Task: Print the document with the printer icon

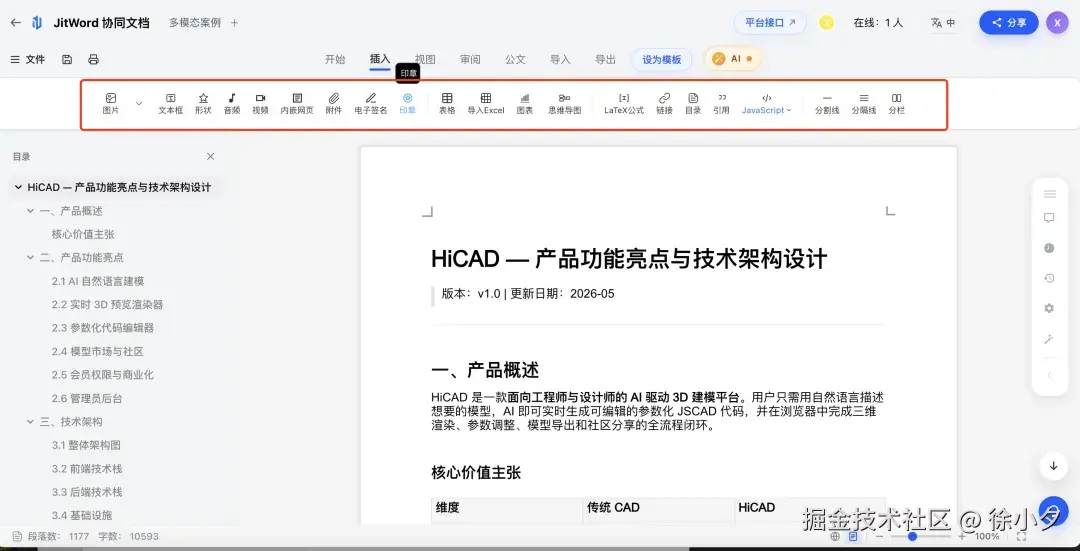Action: pyautogui.click(x=94, y=60)
